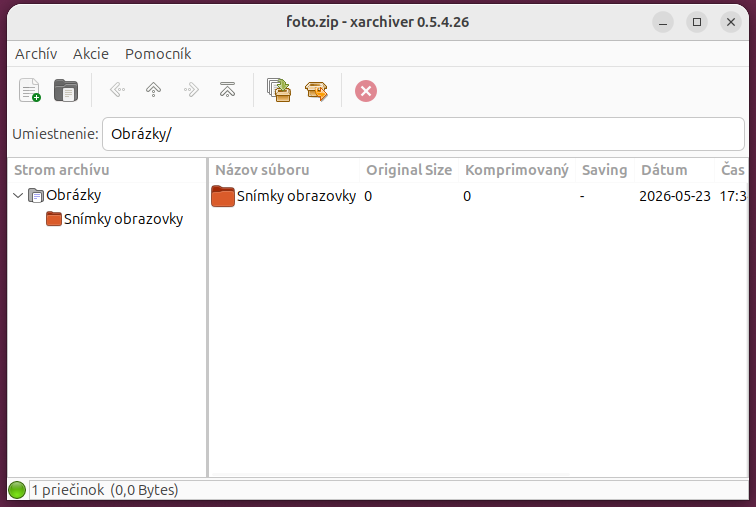Sort by Názov súboru column header

point(284,170)
